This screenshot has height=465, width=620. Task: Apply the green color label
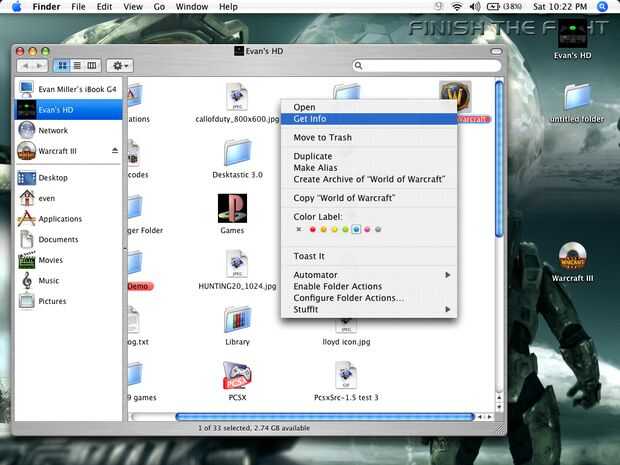pyautogui.click(x=345, y=229)
